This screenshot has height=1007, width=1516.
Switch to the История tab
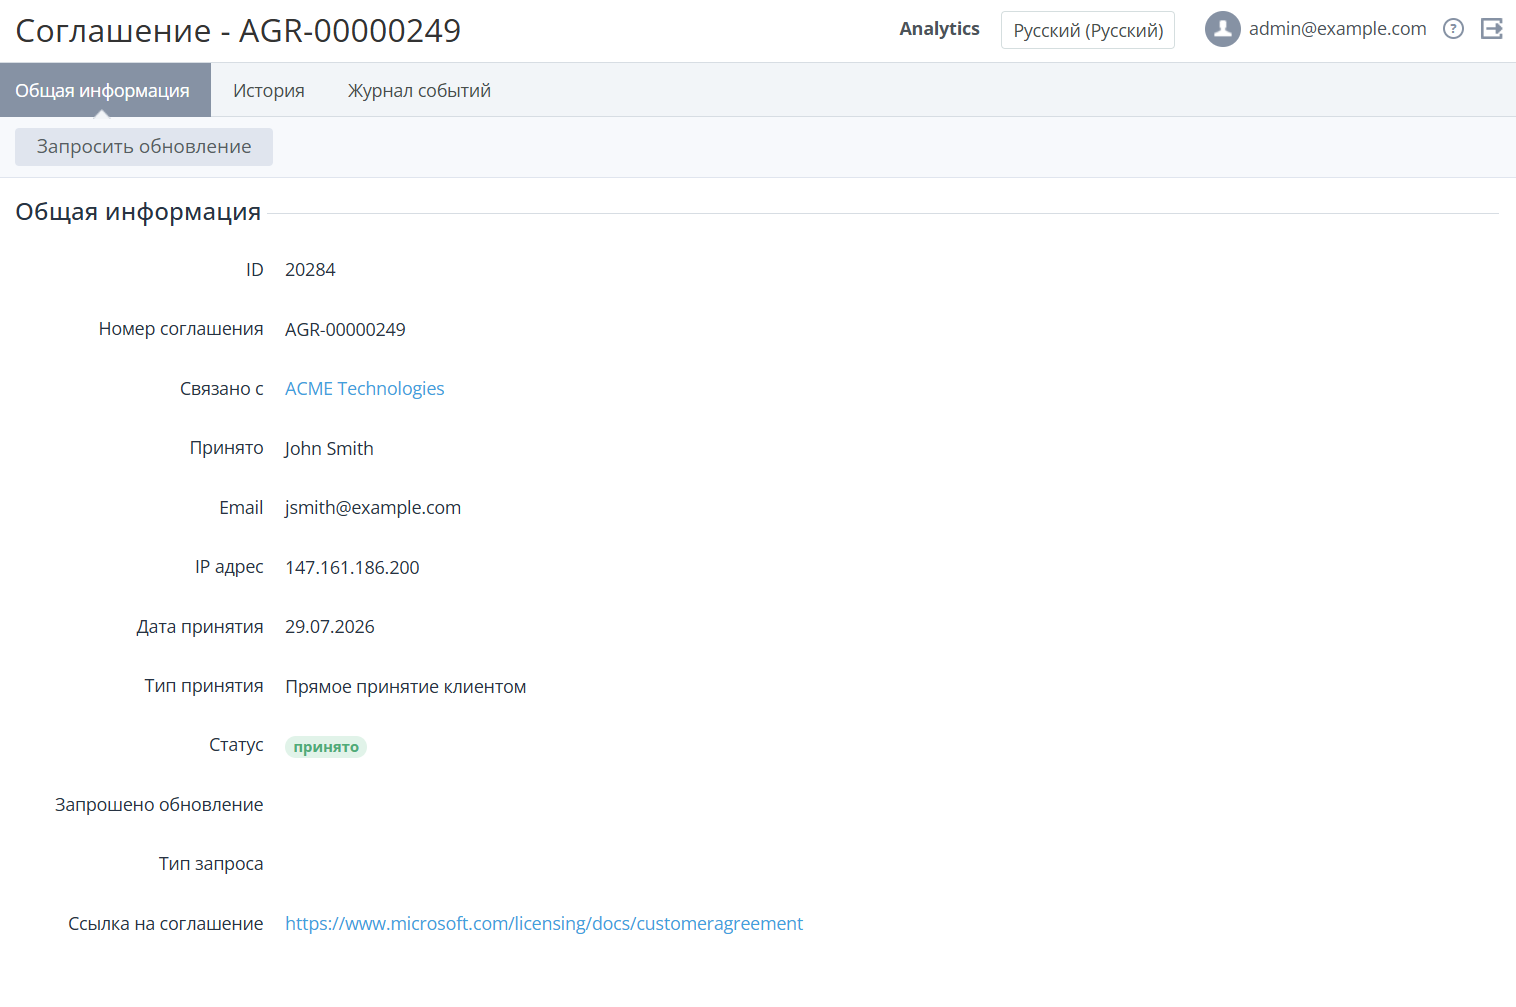click(269, 90)
